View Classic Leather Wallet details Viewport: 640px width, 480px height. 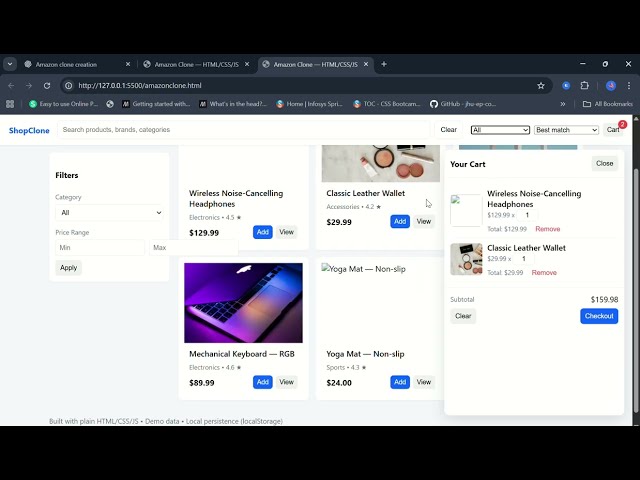pyautogui.click(x=424, y=221)
